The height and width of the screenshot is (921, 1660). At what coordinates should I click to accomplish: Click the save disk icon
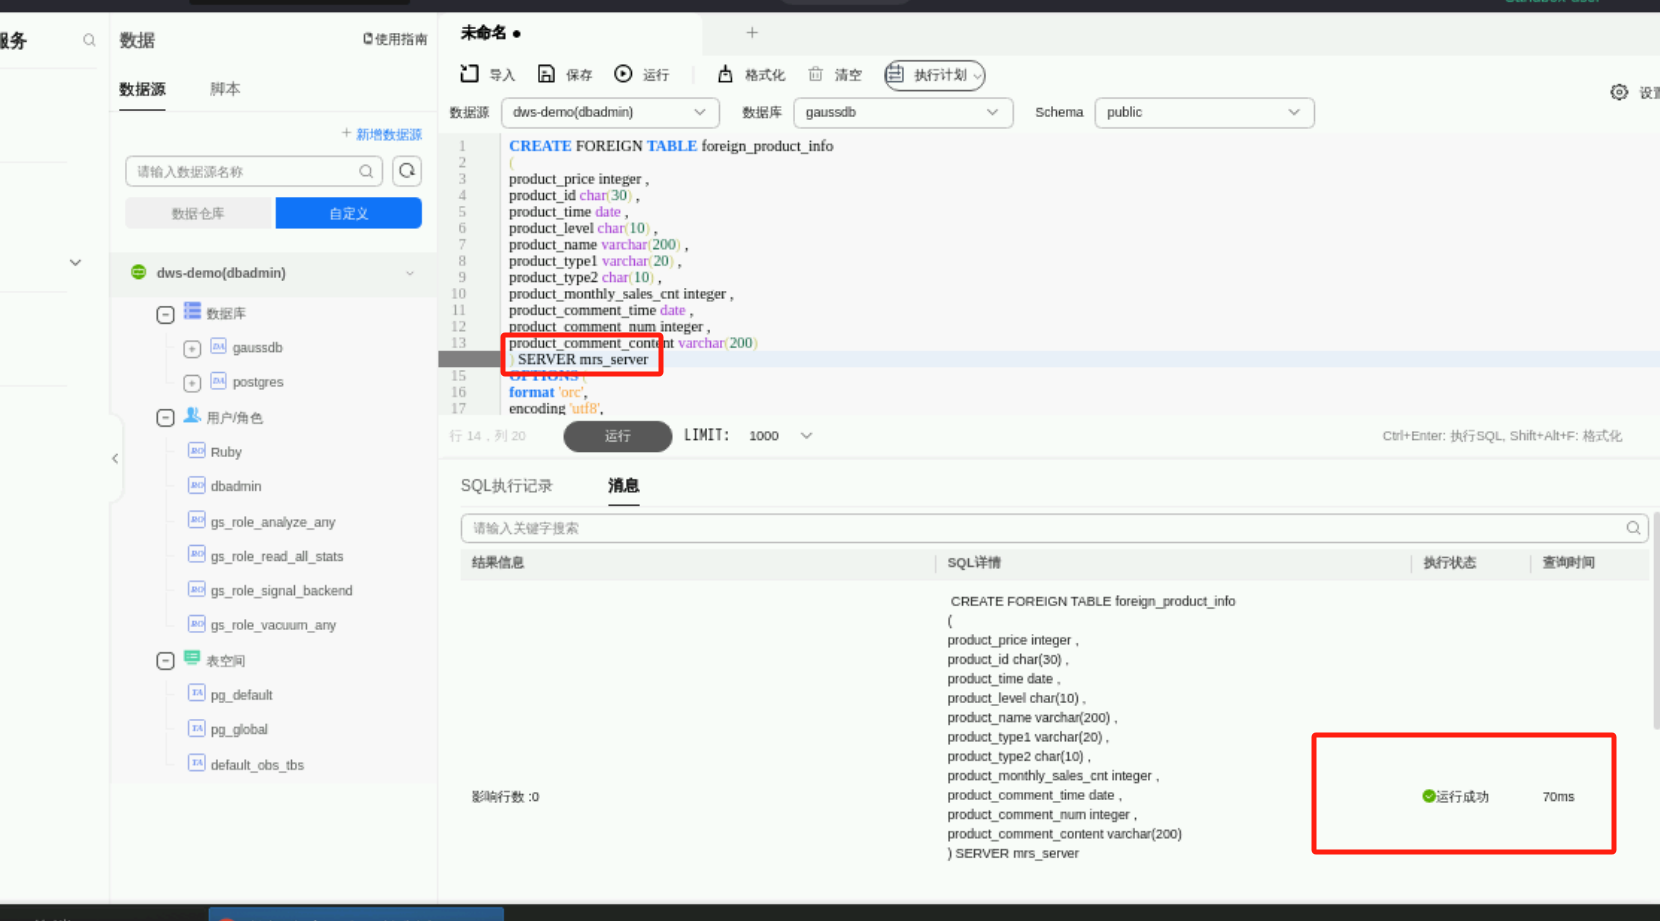546,74
